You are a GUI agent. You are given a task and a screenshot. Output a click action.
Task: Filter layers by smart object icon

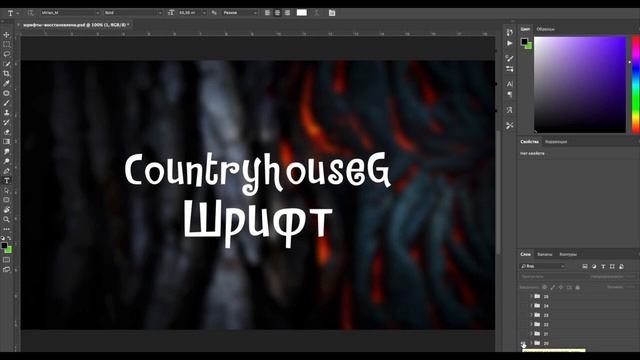pyautogui.click(x=621, y=267)
